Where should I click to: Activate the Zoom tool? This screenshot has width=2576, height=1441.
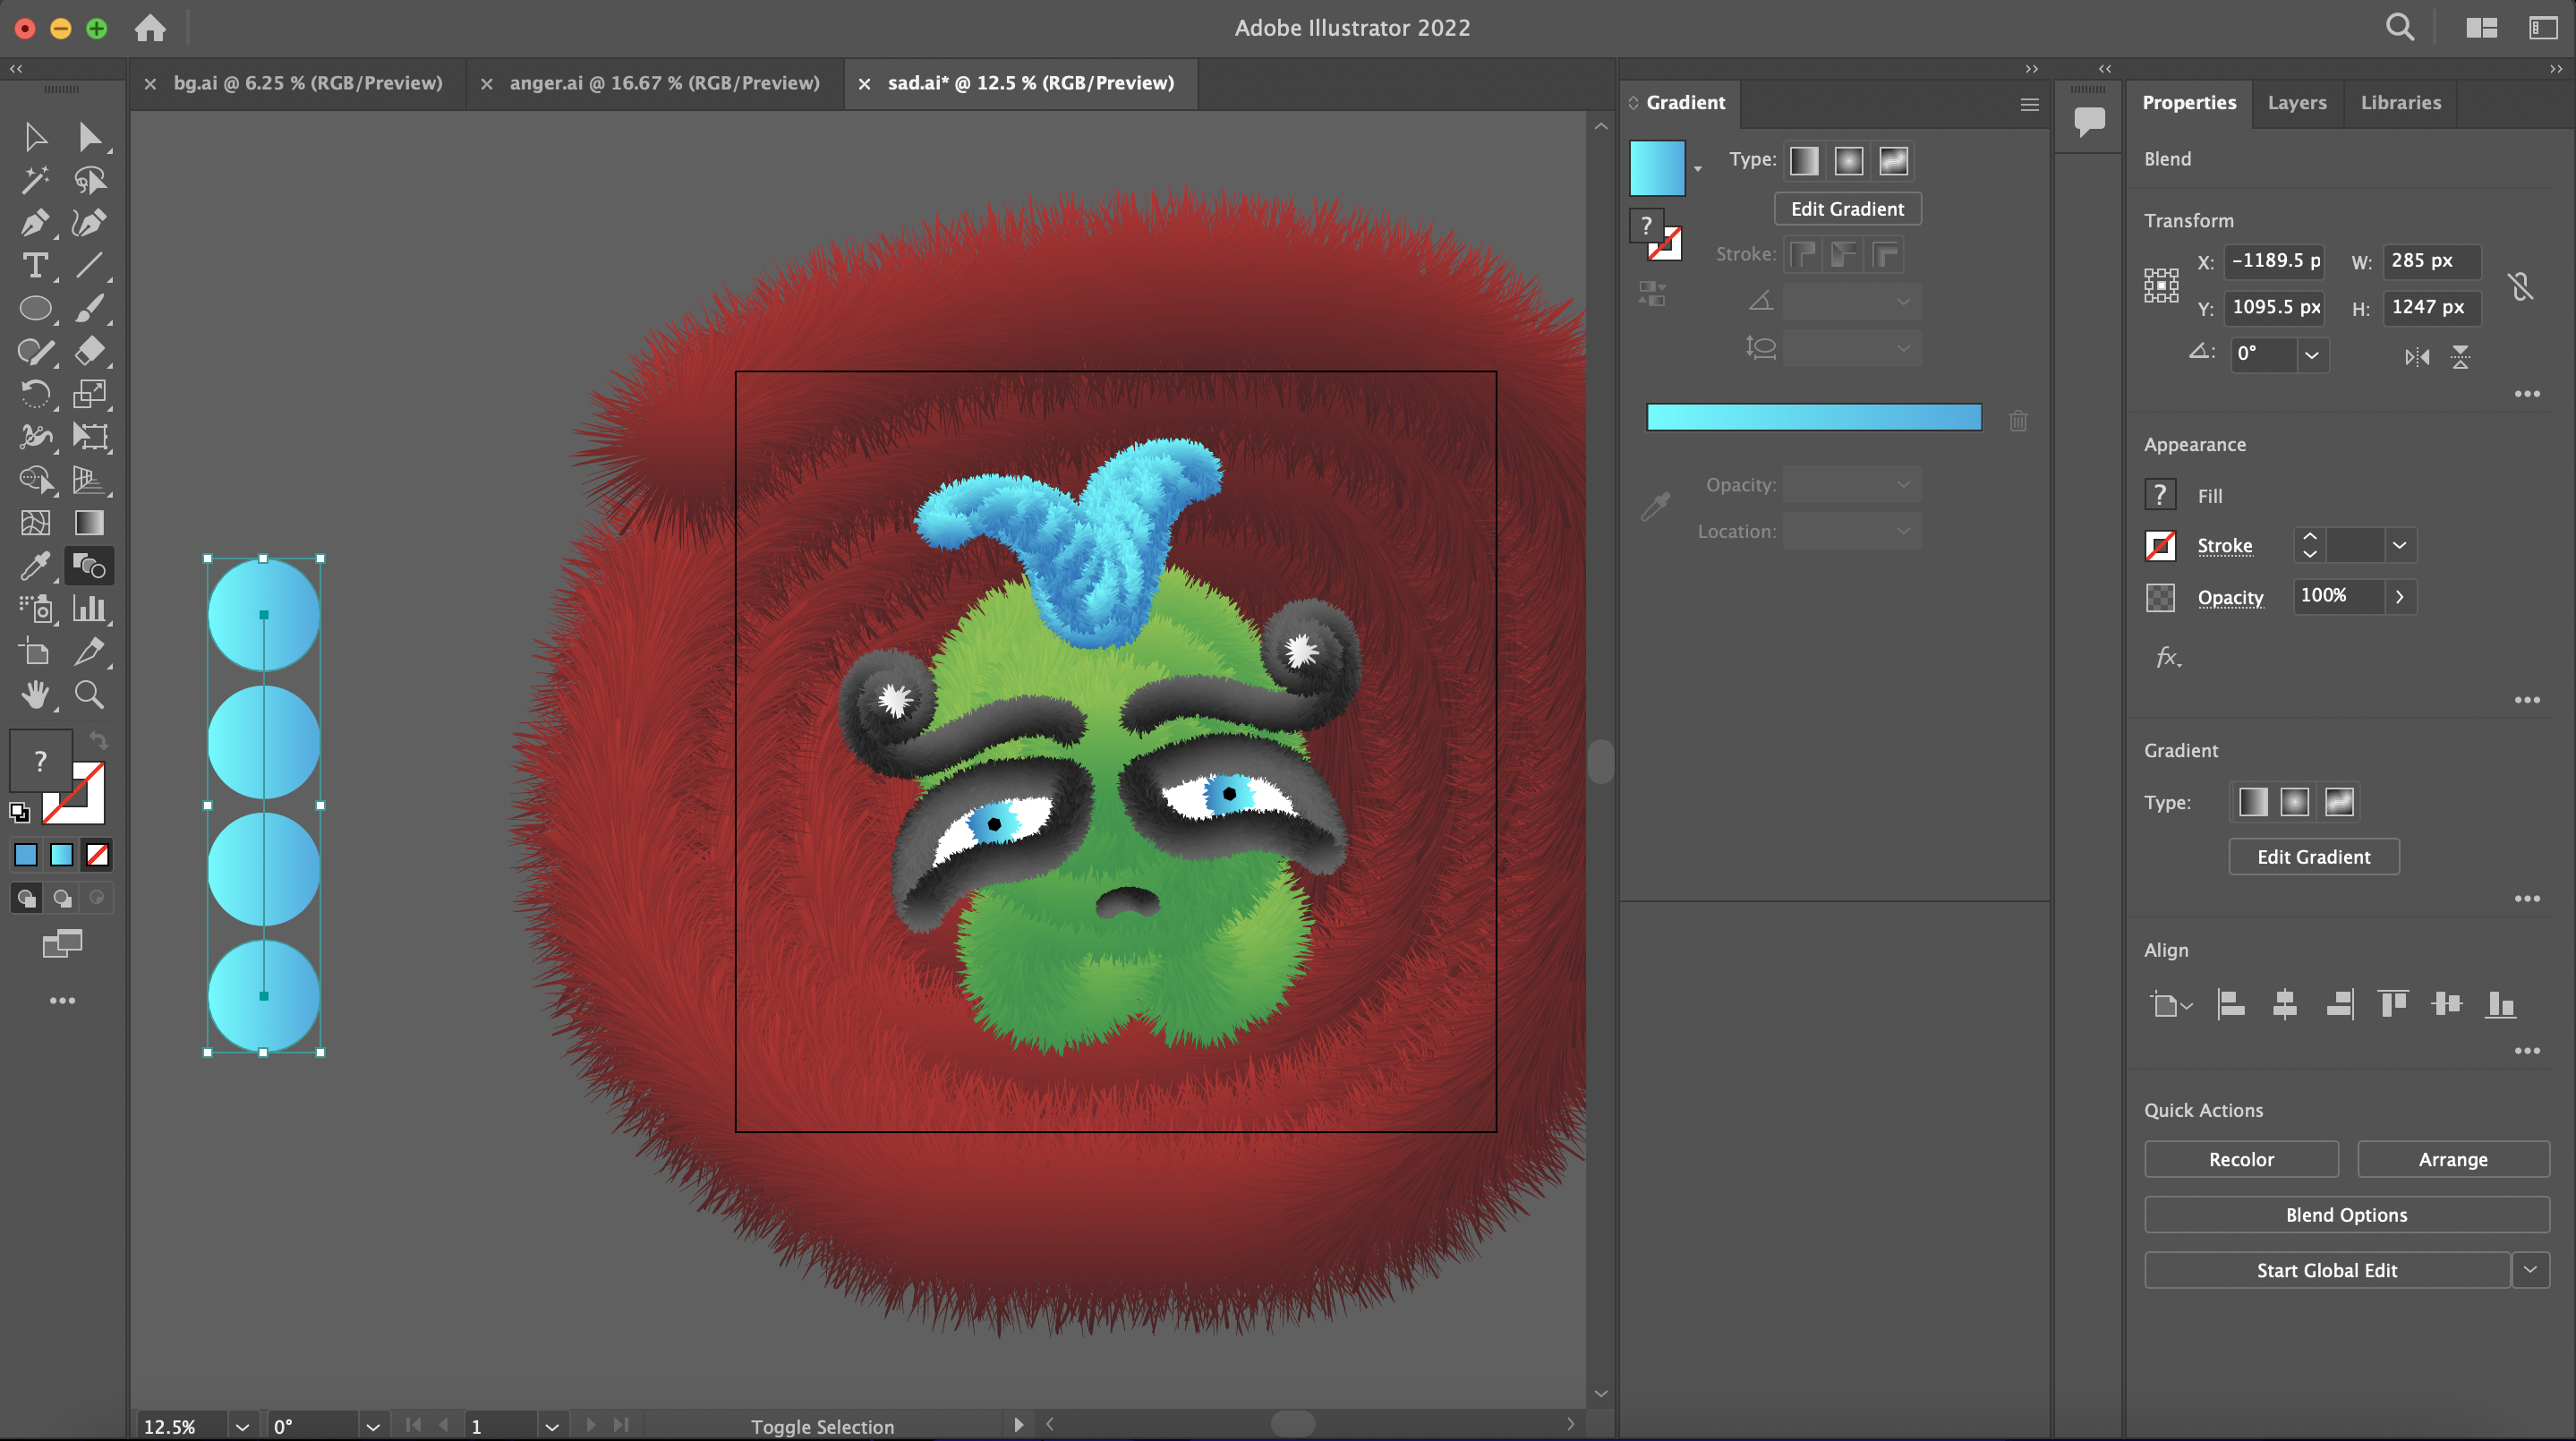(x=90, y=694)
